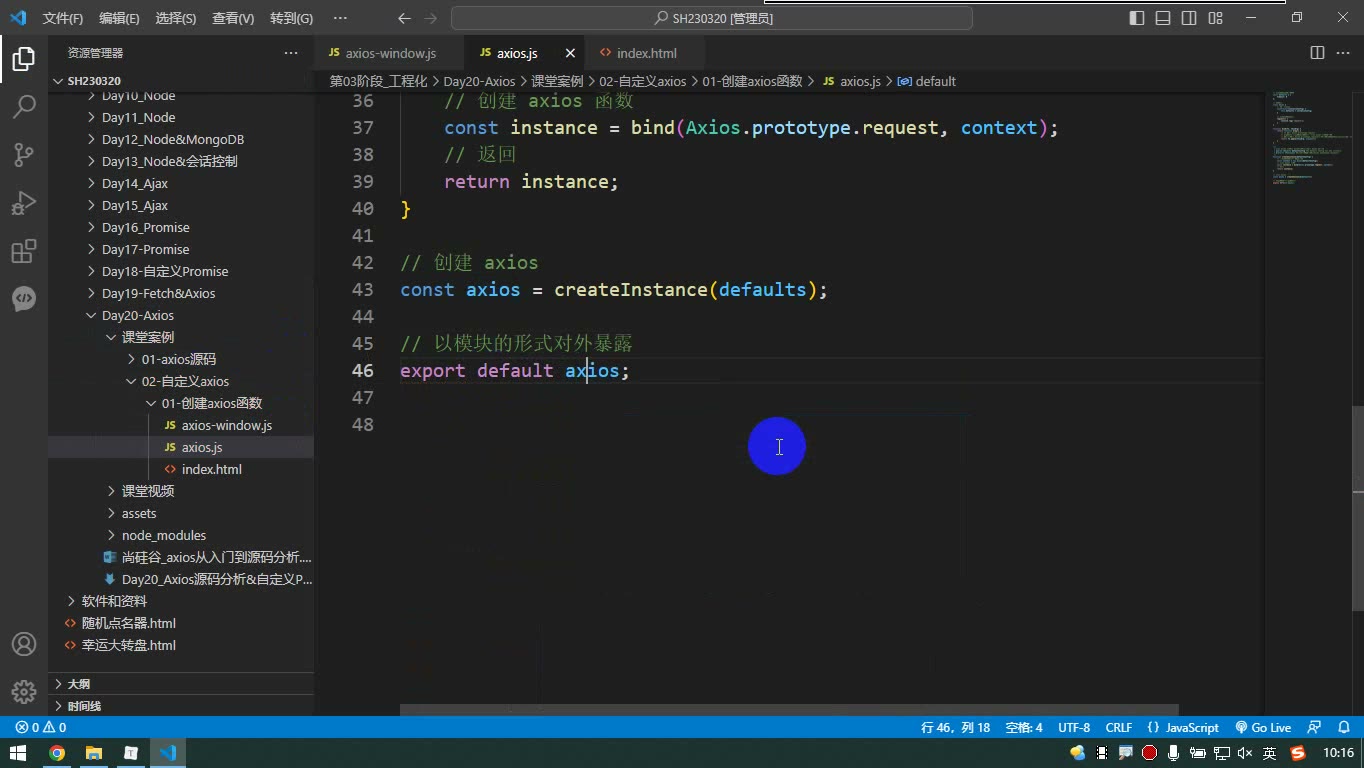Toggle bottom panel layout button
This screenshot has height=768, width=1364.
[1163, 18]
